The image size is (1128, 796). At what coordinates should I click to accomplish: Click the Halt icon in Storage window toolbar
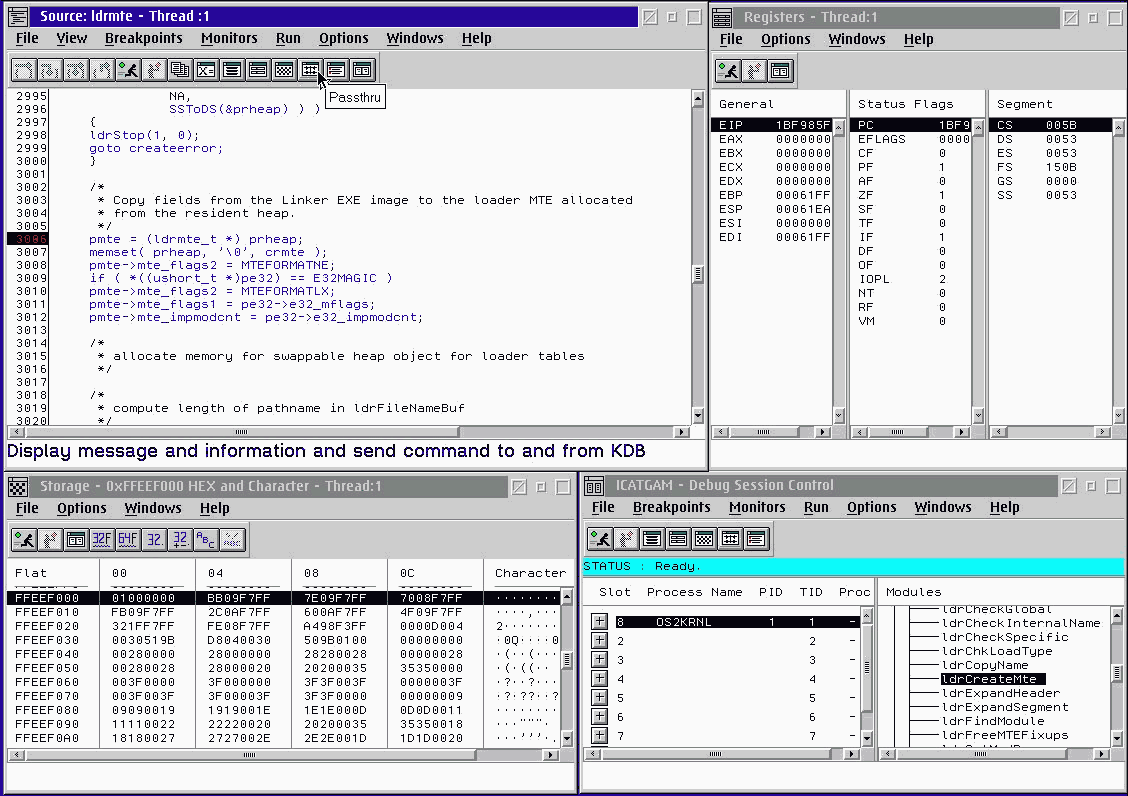coord(50,540)
